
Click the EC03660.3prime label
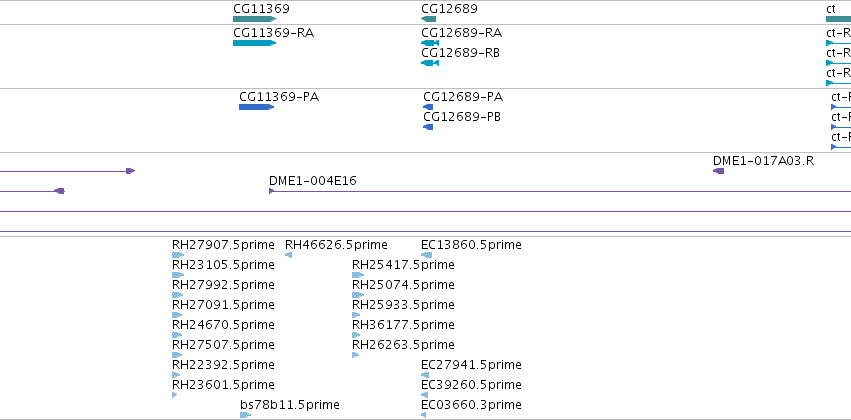pos(471,405)
